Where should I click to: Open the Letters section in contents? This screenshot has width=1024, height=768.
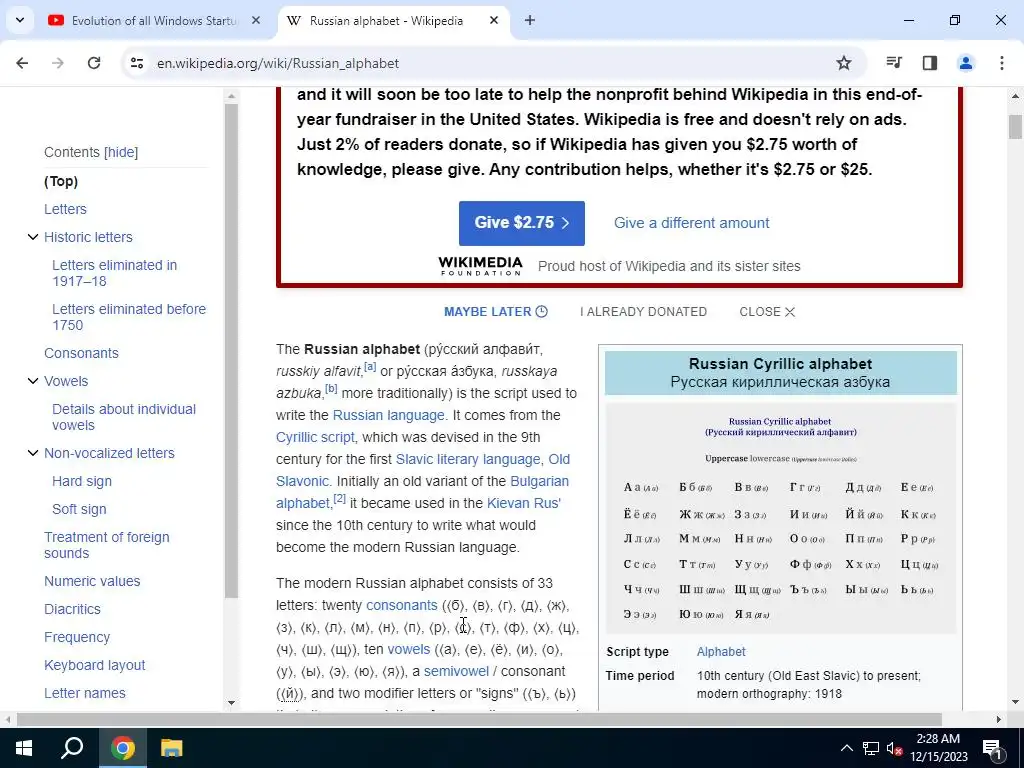click(x=65, y=209)
